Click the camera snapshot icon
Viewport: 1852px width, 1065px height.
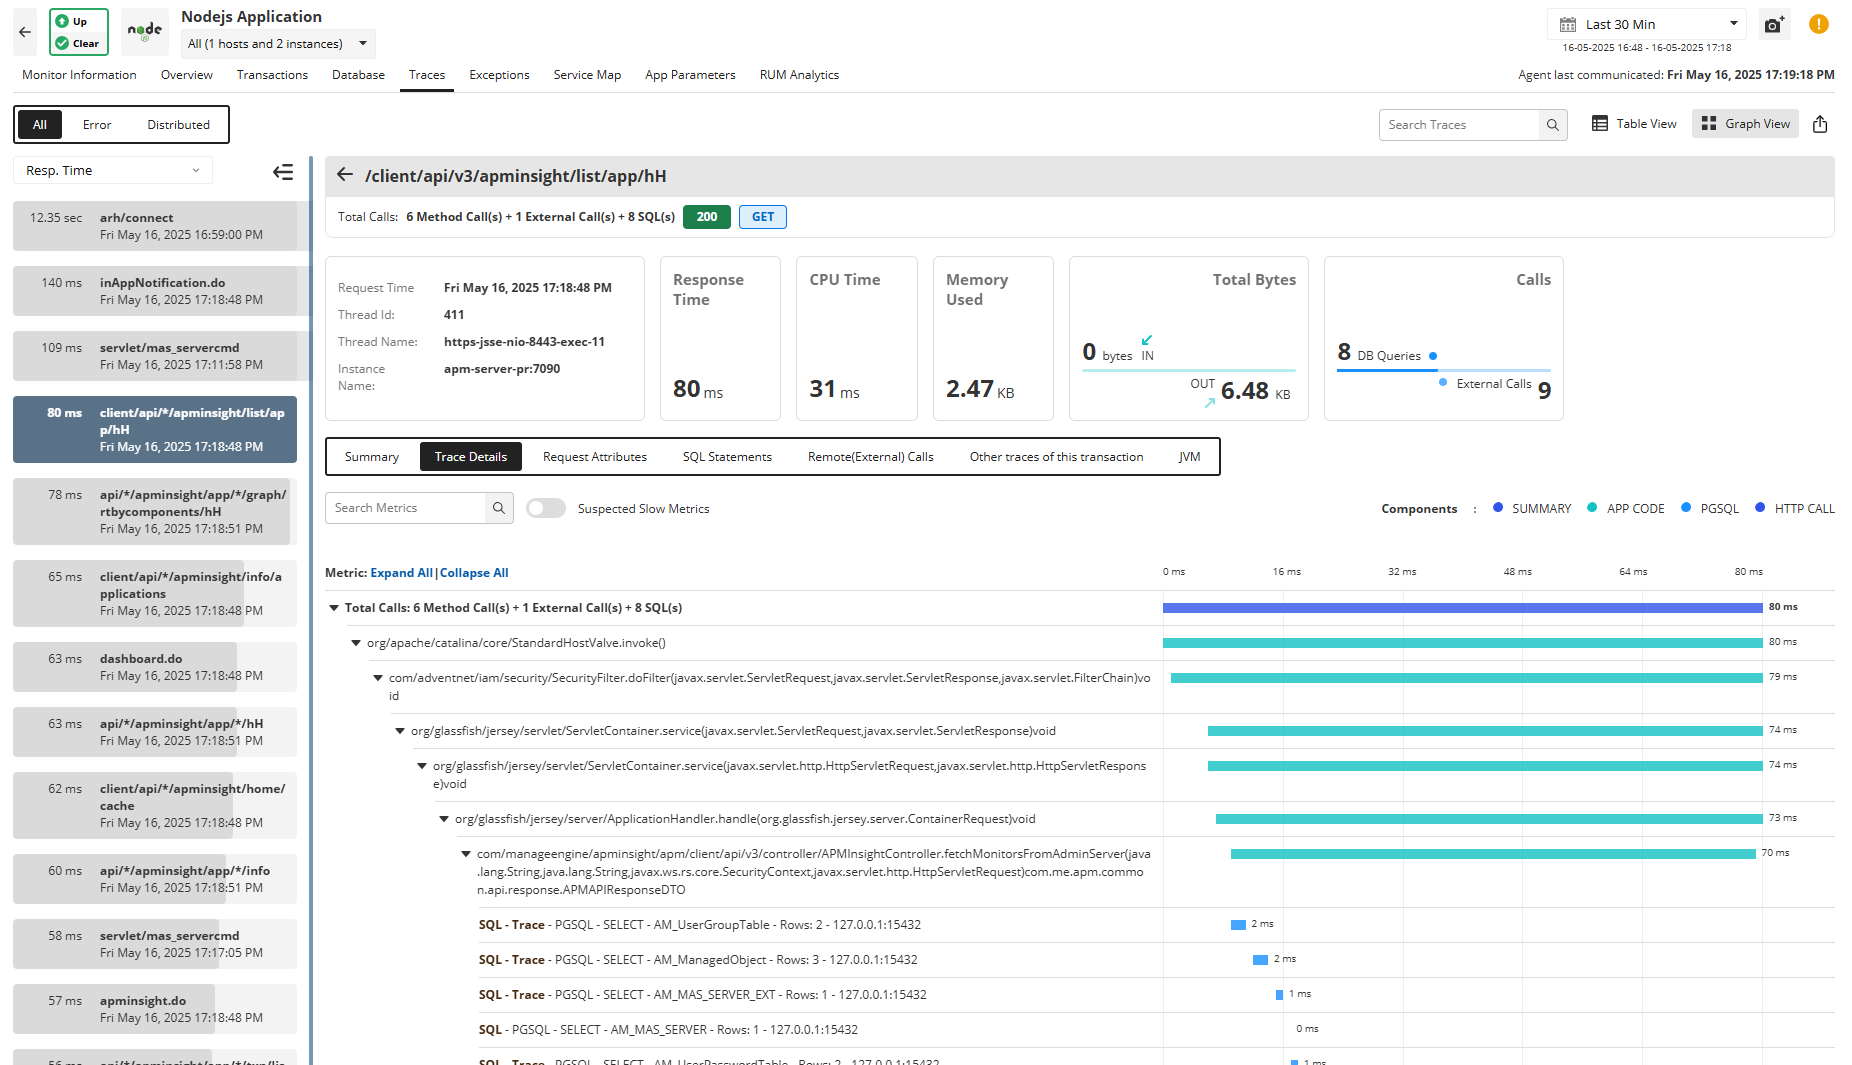(1773, 25)
